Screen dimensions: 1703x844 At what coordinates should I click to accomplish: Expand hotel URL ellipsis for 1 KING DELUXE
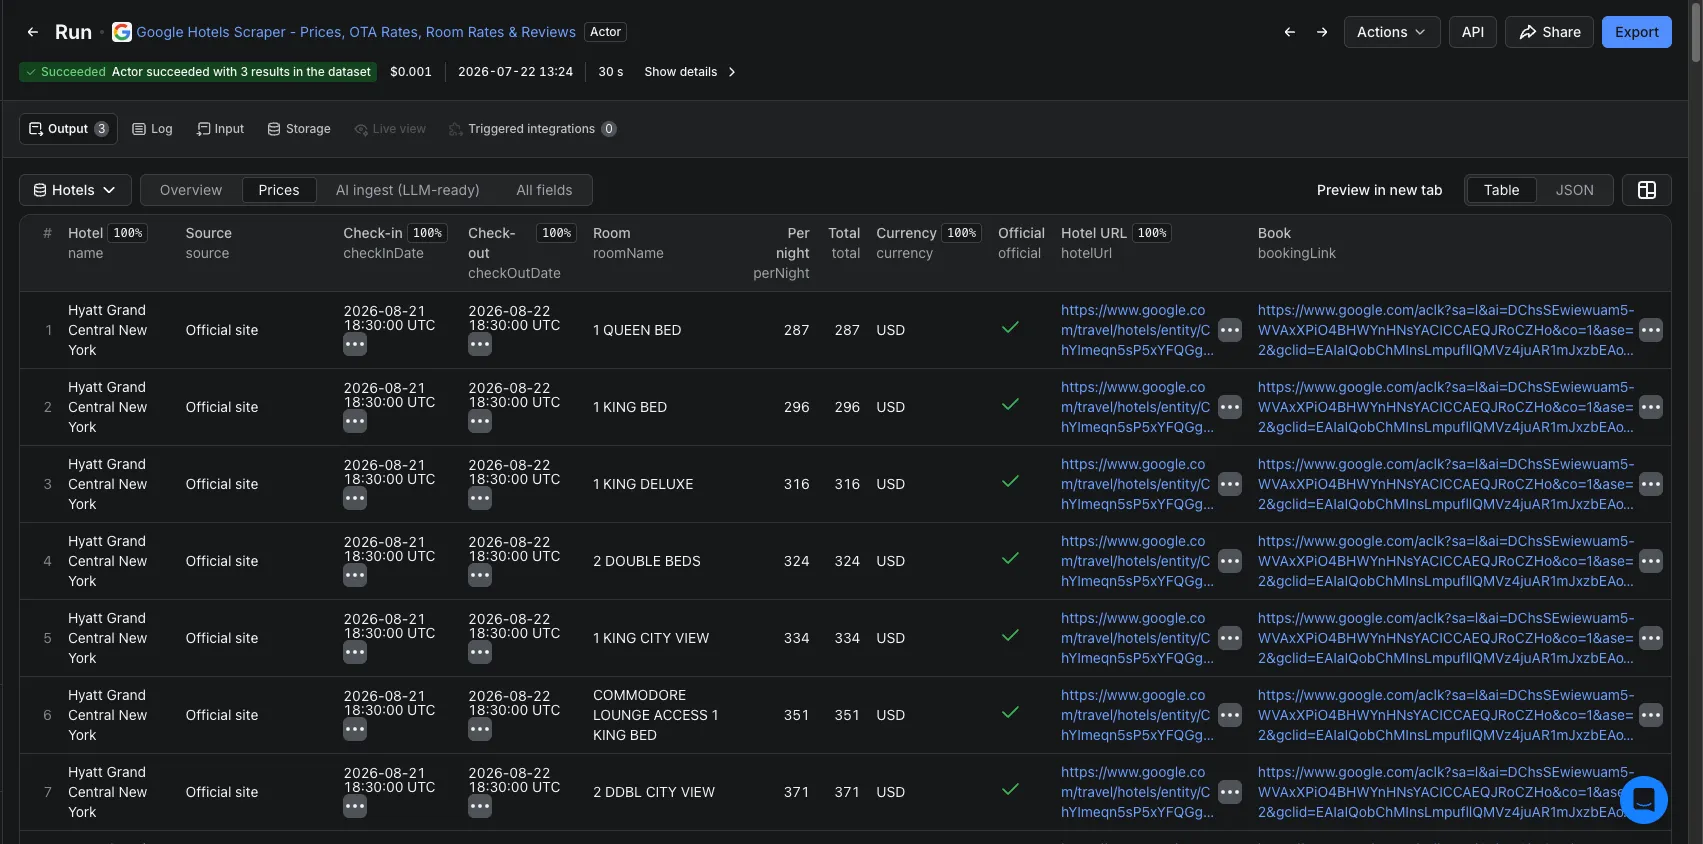(1230, 484)
